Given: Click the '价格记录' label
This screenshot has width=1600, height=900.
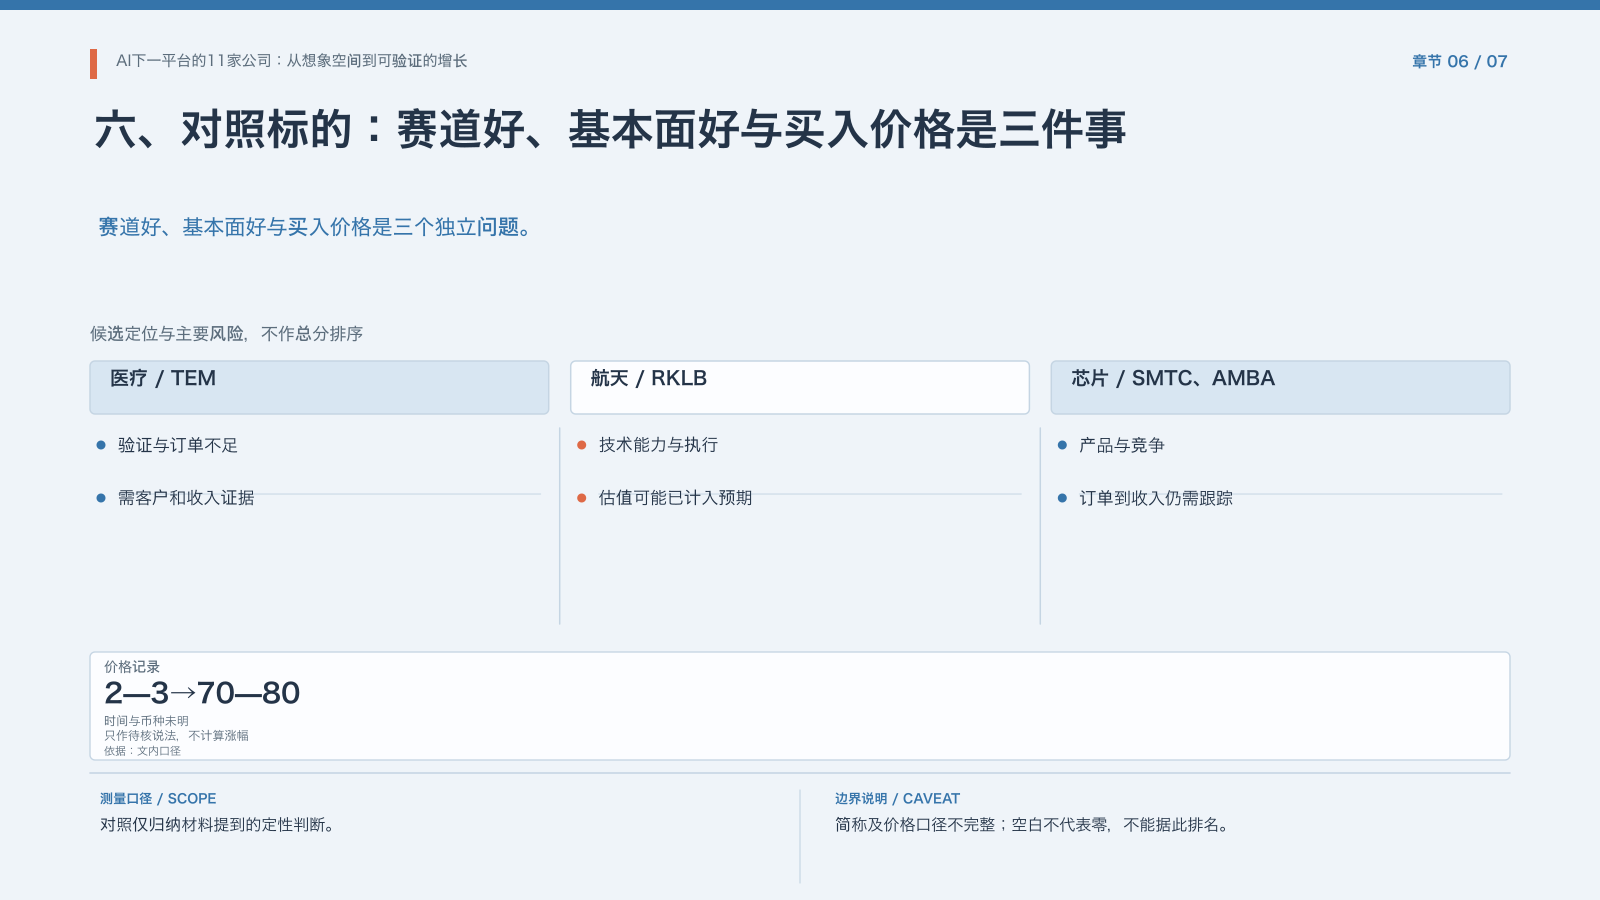Looking at the screenshot, I should [132, 667].
